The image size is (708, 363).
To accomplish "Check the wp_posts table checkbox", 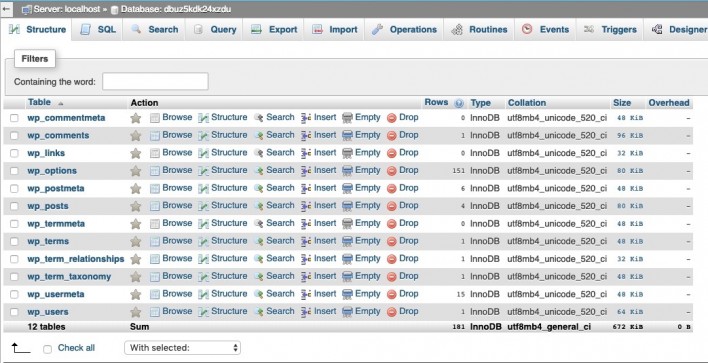I will point(14,206).
